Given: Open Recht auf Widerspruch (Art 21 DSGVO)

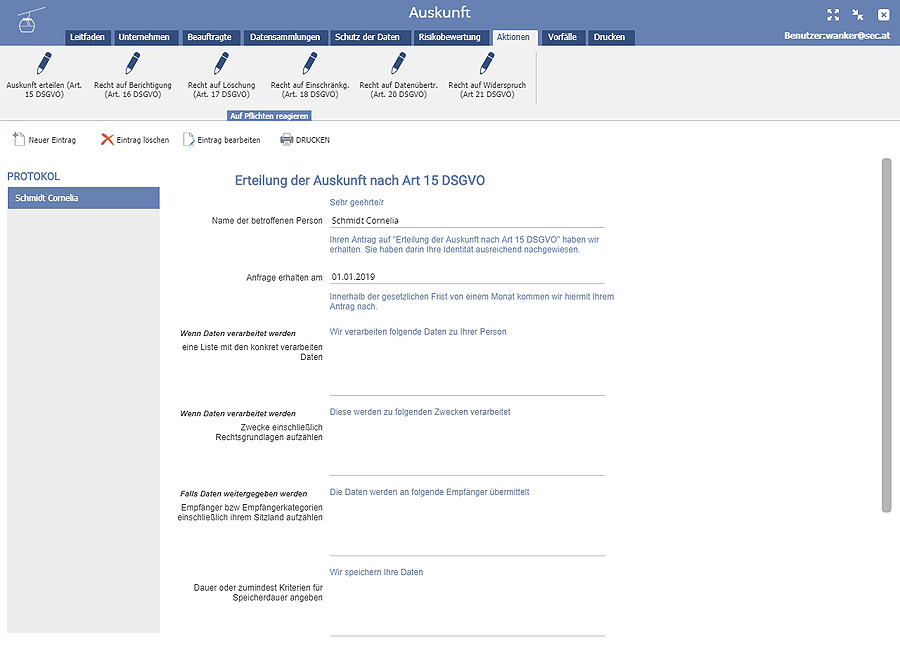Looking at the screenshot, I should pos(487,65).
